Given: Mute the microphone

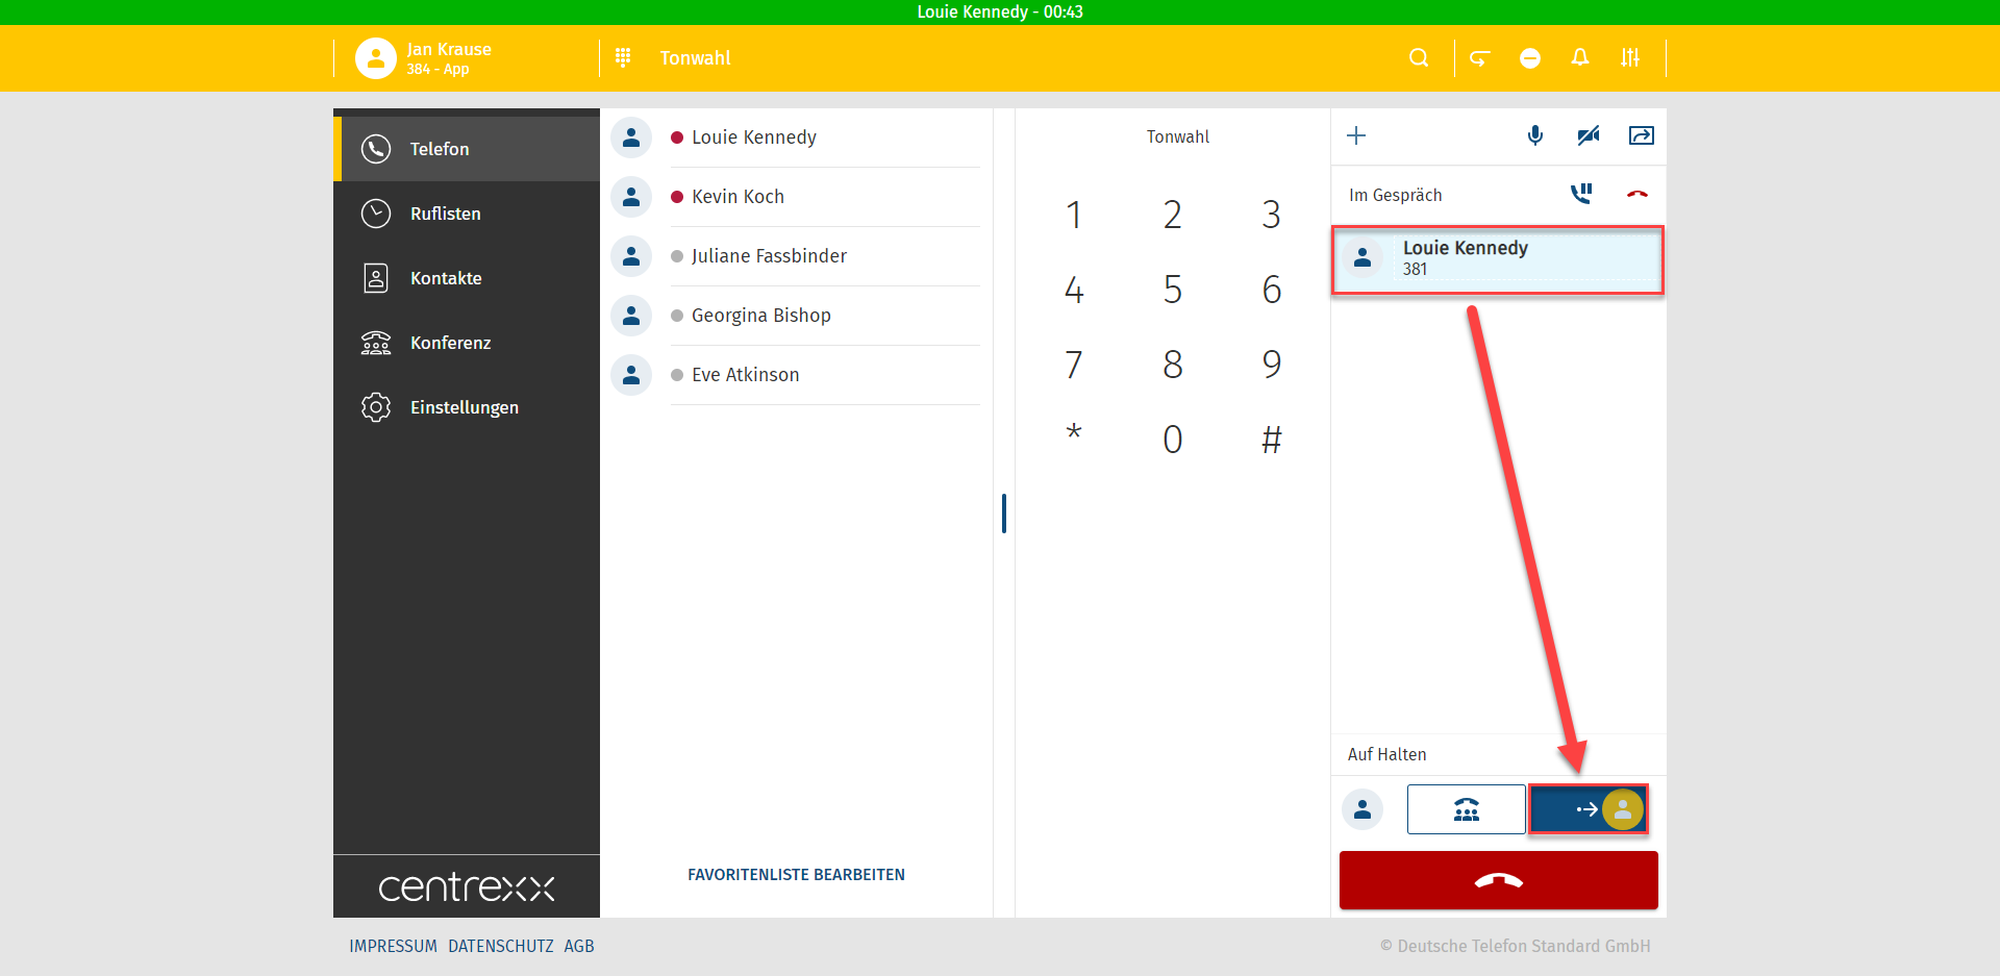Looking at the screenshot, I should 1535,136.
